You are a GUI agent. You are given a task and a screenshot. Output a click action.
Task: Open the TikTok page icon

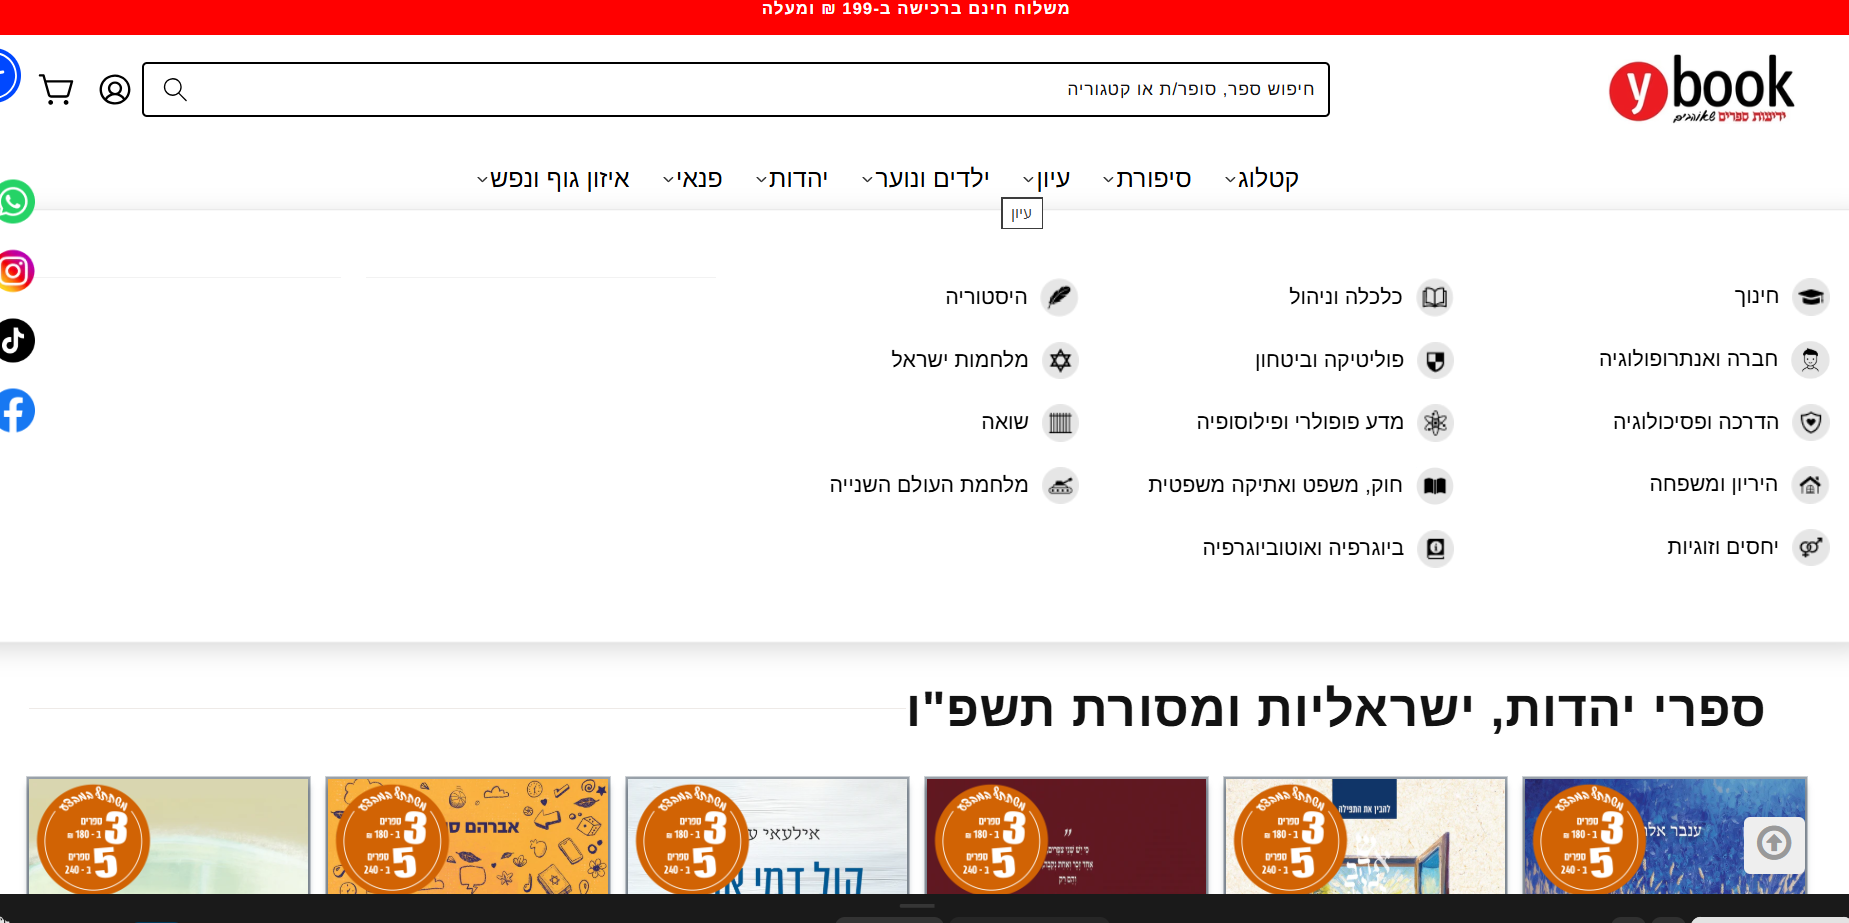coord(15,341)
